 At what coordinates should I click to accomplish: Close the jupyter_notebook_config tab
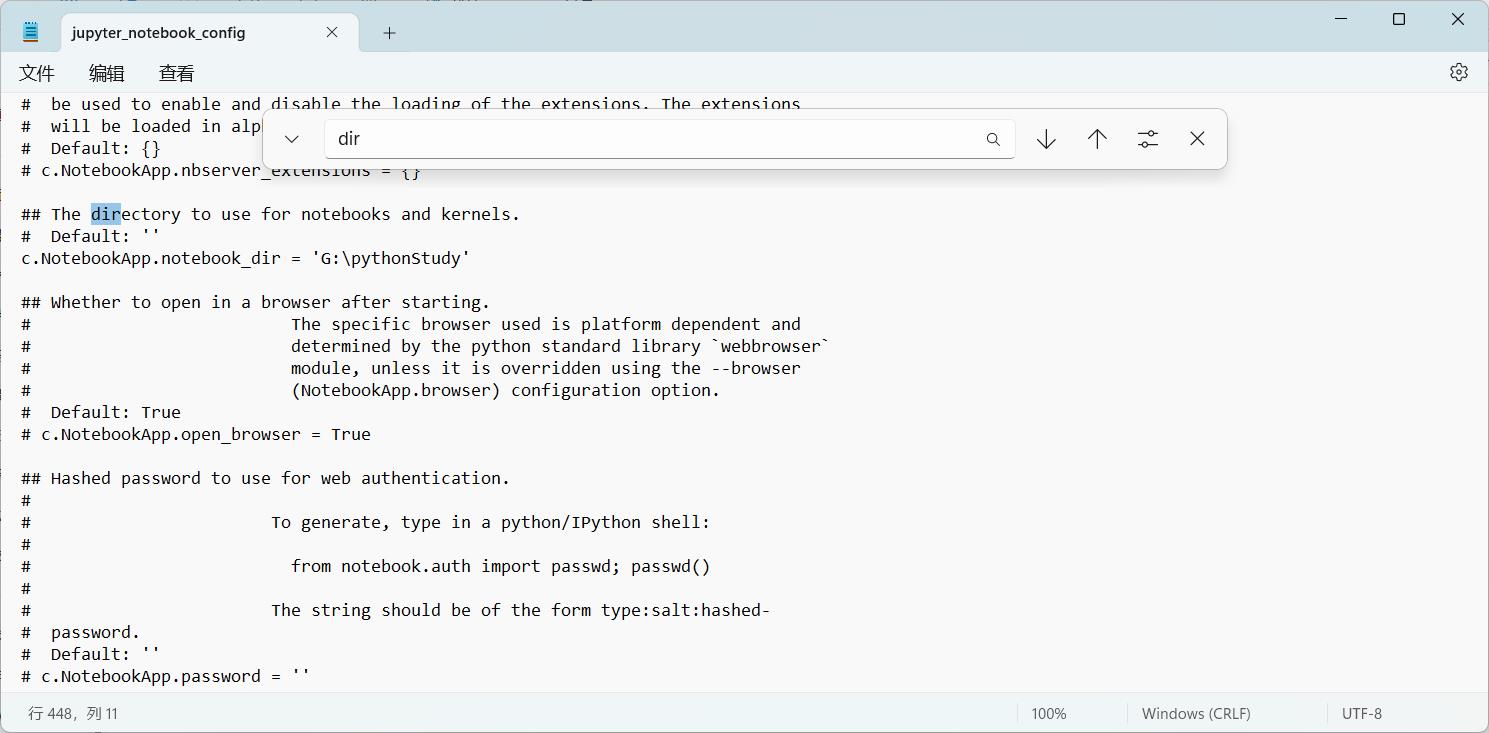[x=332, y=32]
